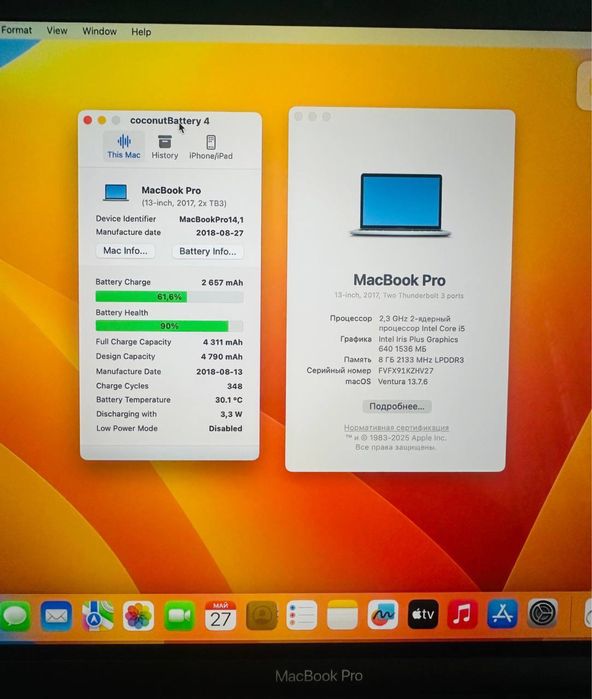
Task: Click the Подробнее... button in About window
Action: pos(397,406)
